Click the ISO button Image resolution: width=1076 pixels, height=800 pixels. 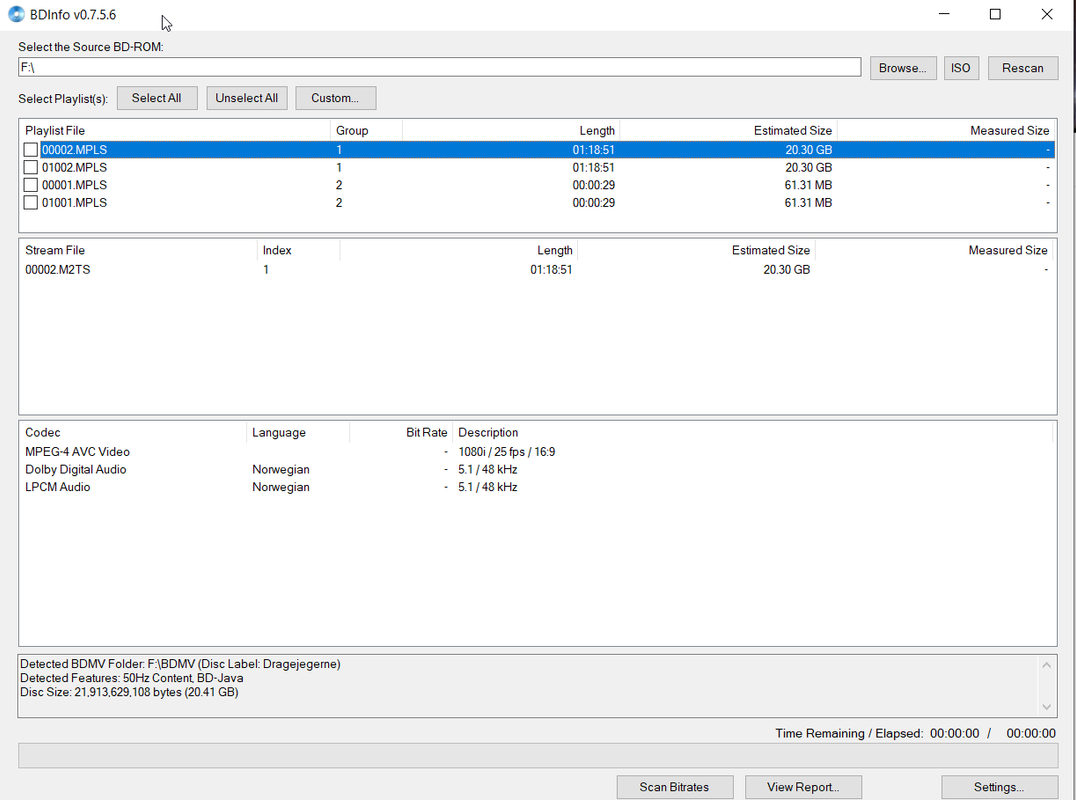[x=961, y=68]
